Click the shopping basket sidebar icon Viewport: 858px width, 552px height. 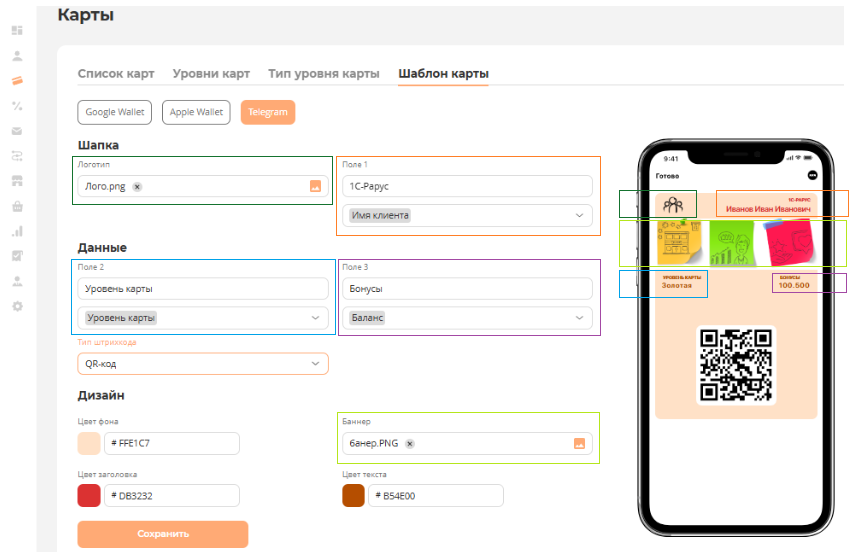tap(17, 206)
